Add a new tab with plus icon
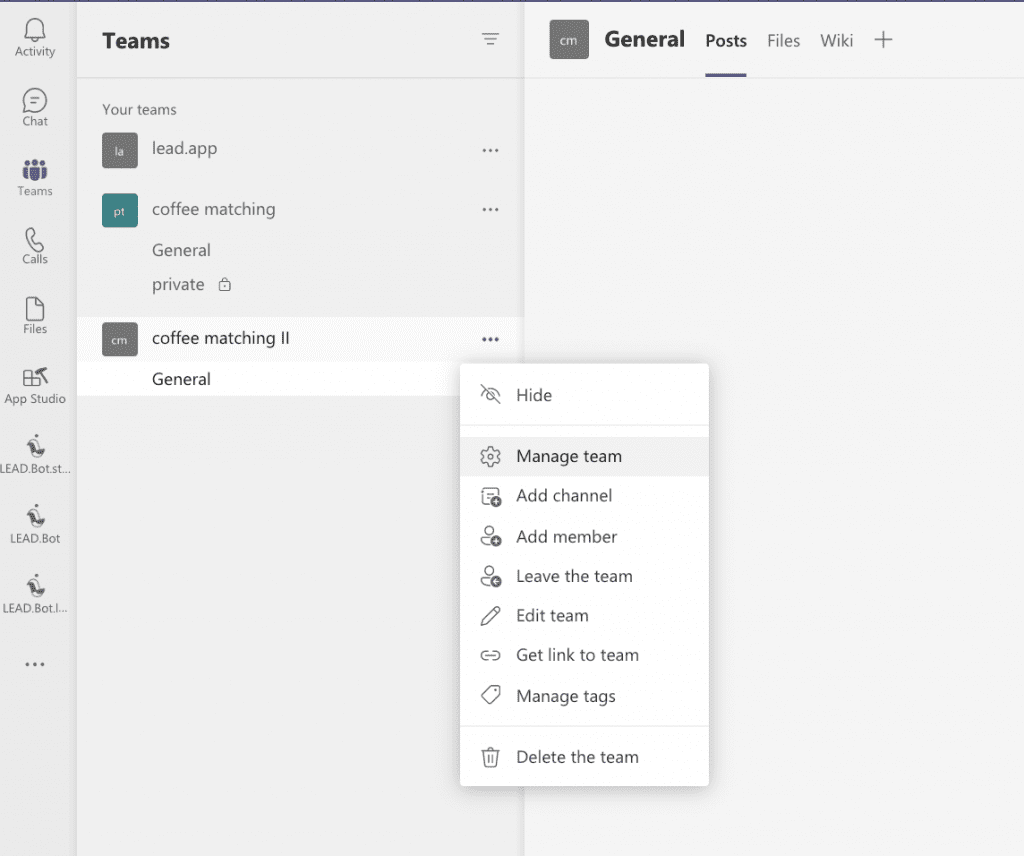Viewport: 1024px width, 856px height. tap(883, 40)
